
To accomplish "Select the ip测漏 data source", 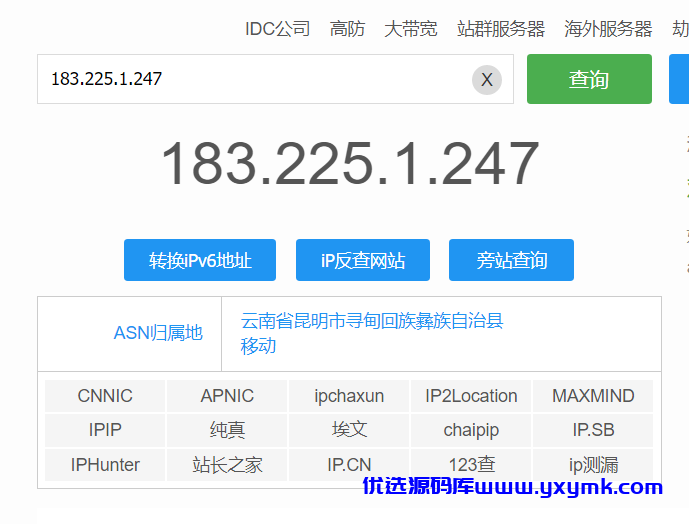I will tap(593, 465).
